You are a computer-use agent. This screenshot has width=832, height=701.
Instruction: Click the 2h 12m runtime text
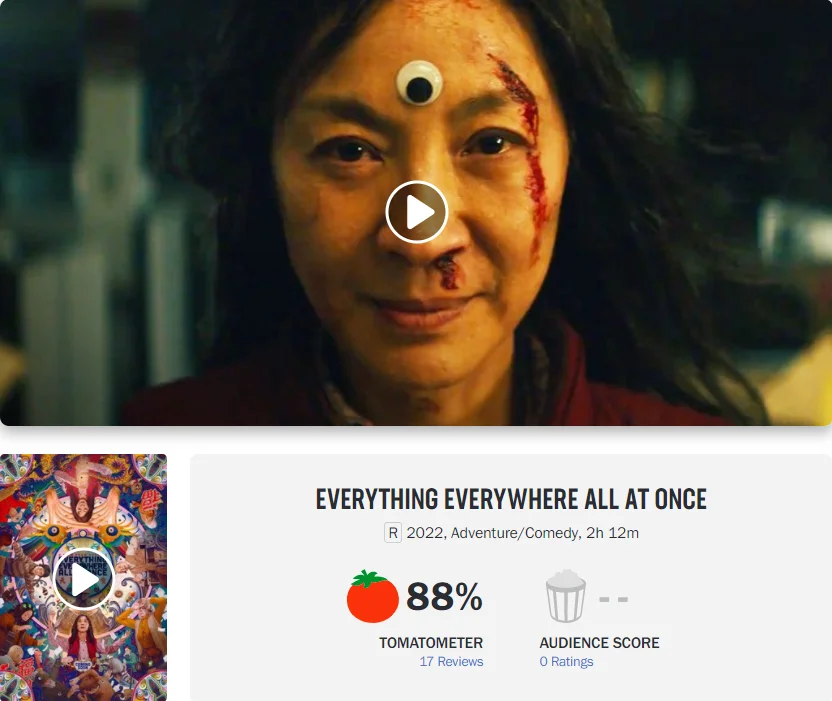point(612,533)
